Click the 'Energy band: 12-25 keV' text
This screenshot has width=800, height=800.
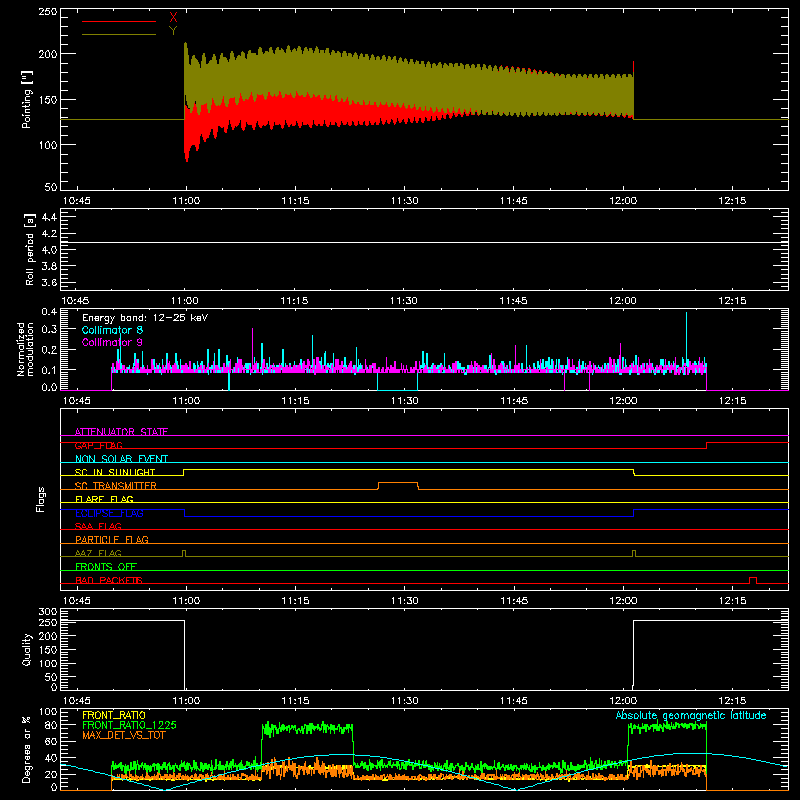[x=145, y=318]
